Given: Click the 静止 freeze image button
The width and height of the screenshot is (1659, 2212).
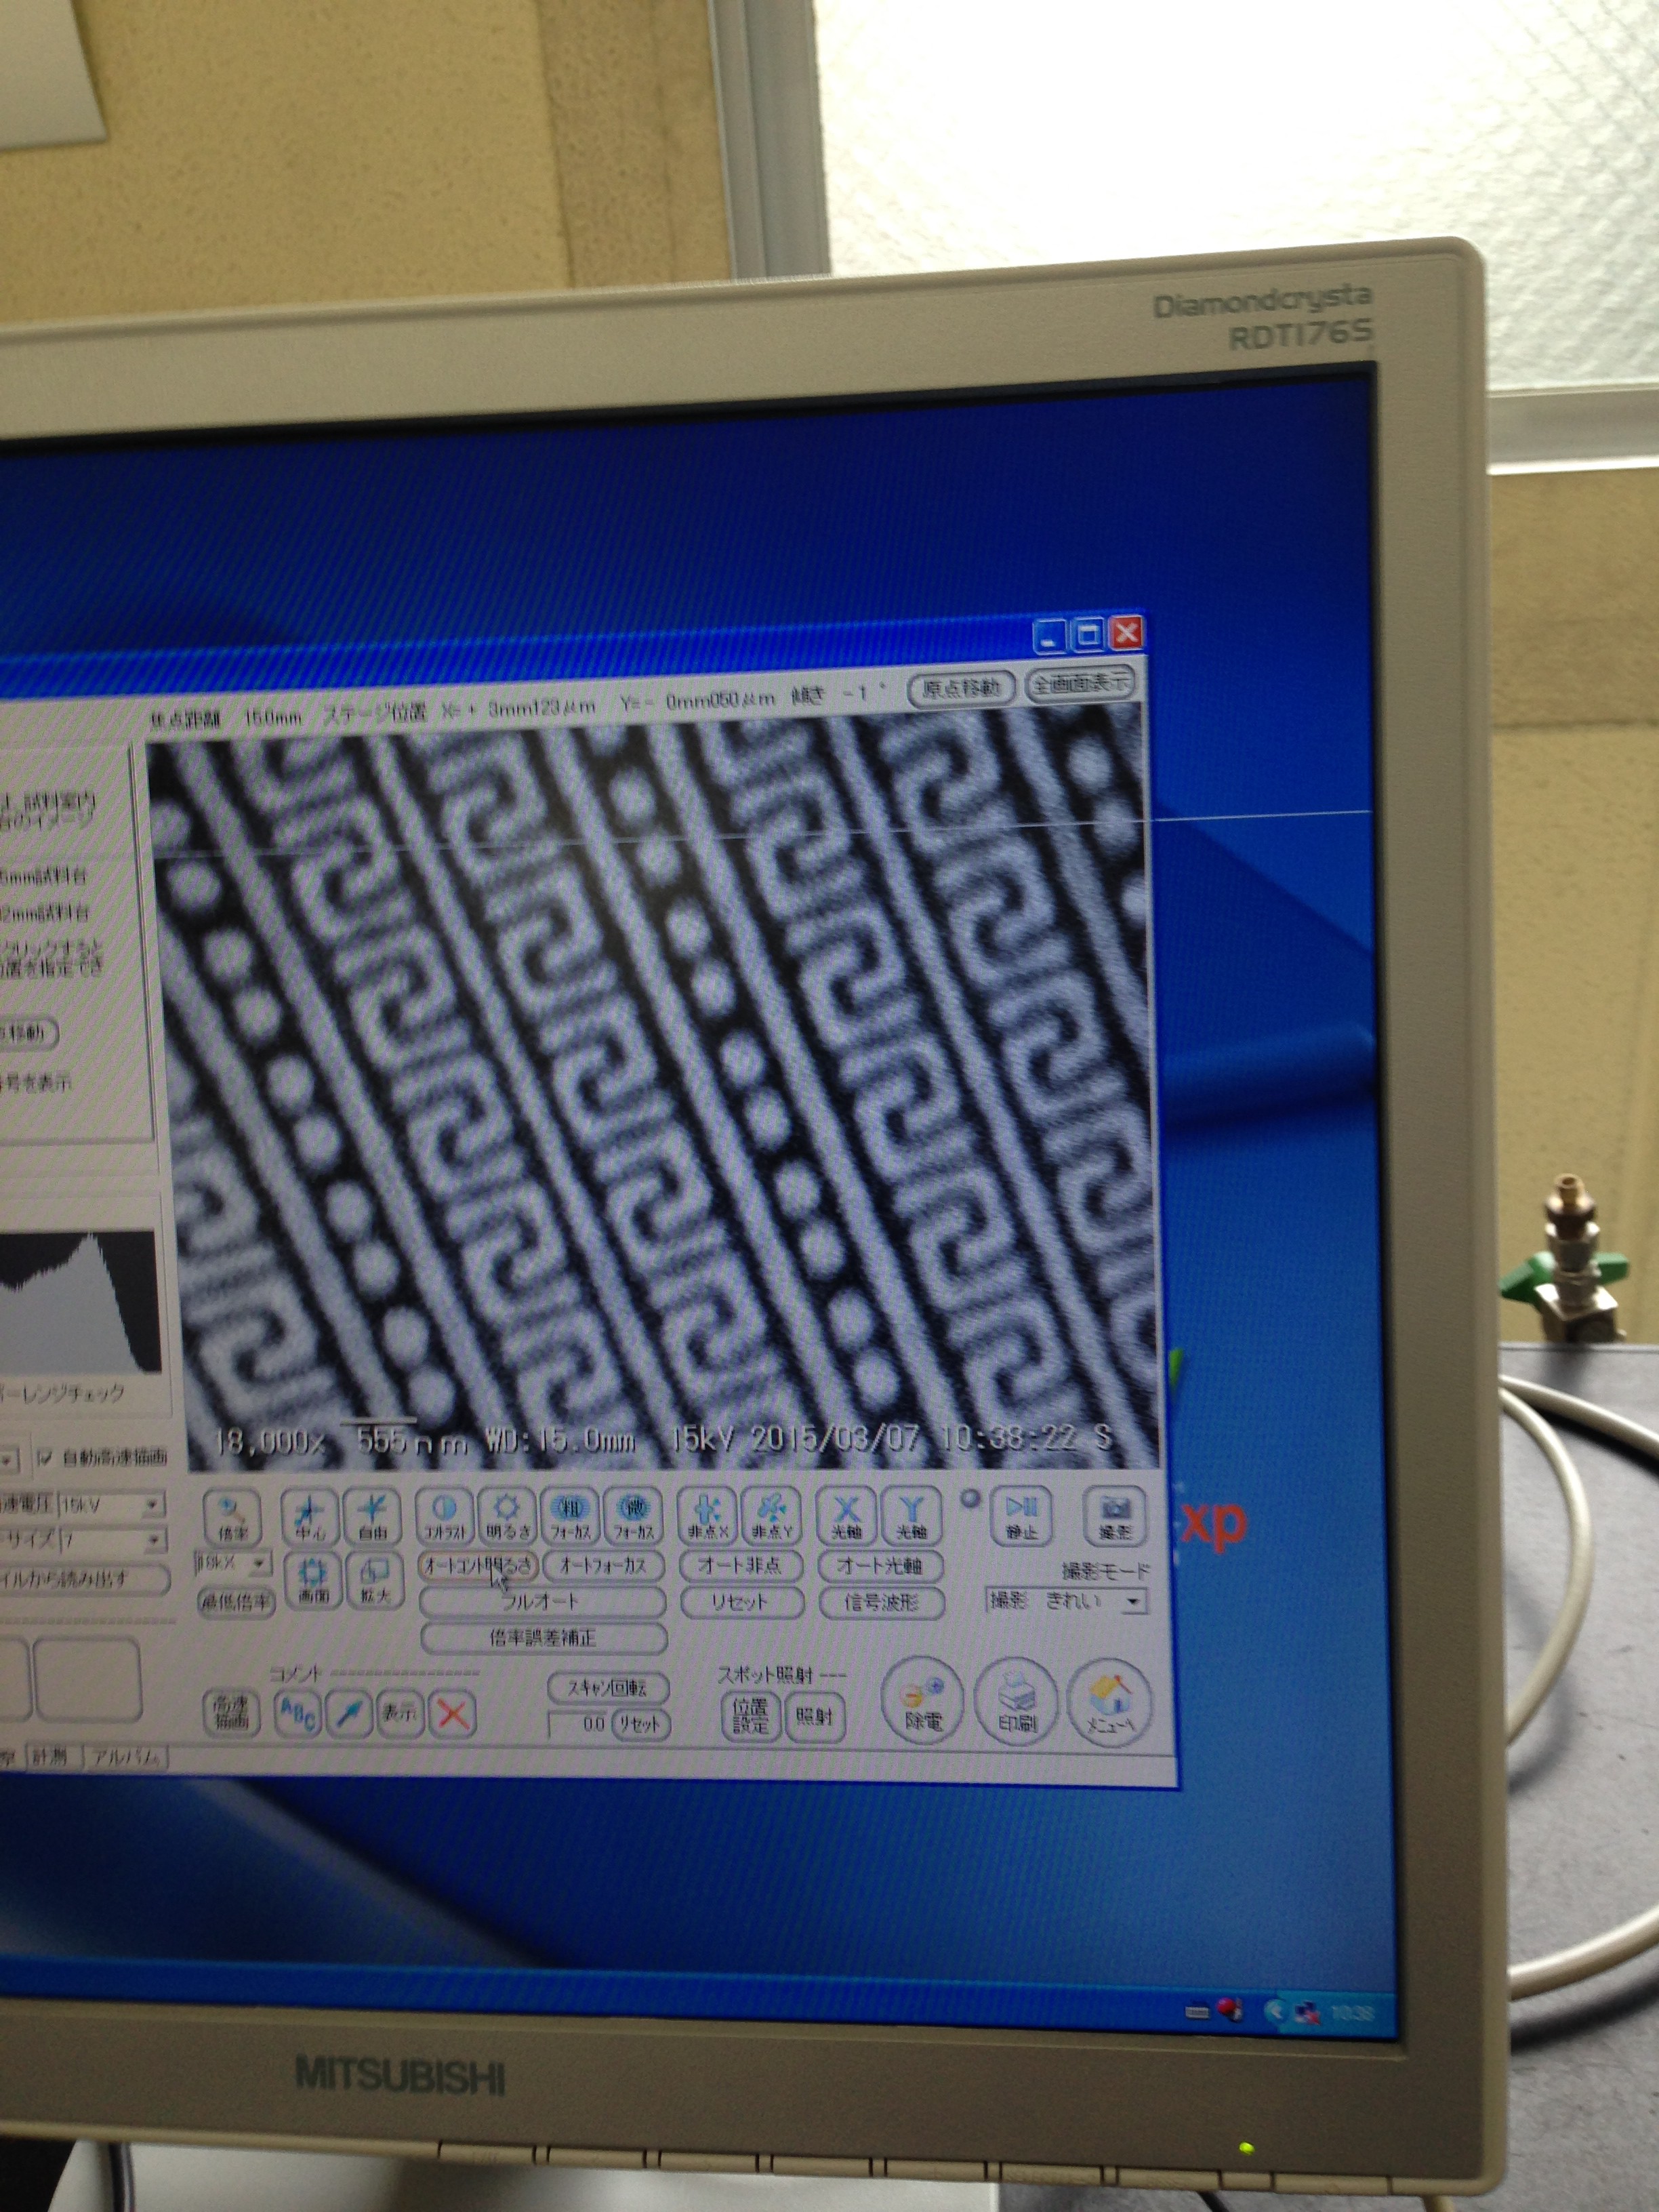Looking at the screenshot, I should click(x=1021, y=1515).
